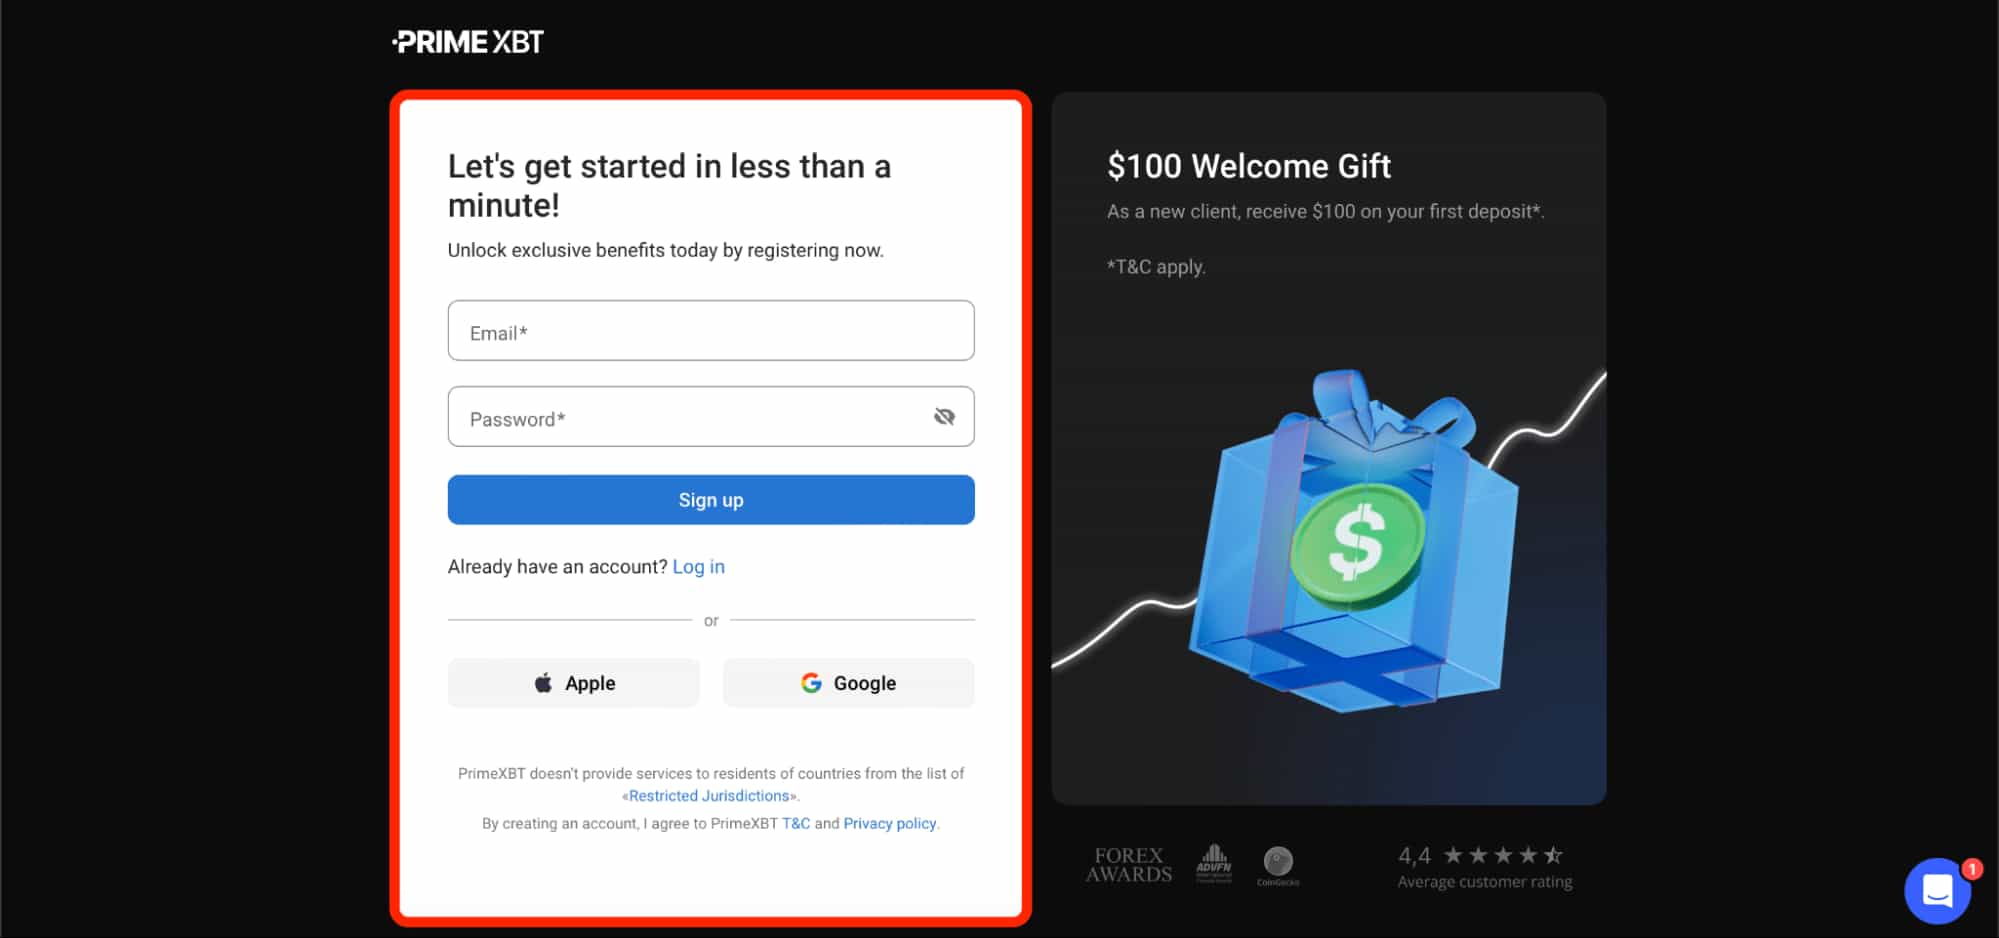Toggle password visibility eye icon
The height and width of the screenshot is (938, 1999).
coord(944,417)
